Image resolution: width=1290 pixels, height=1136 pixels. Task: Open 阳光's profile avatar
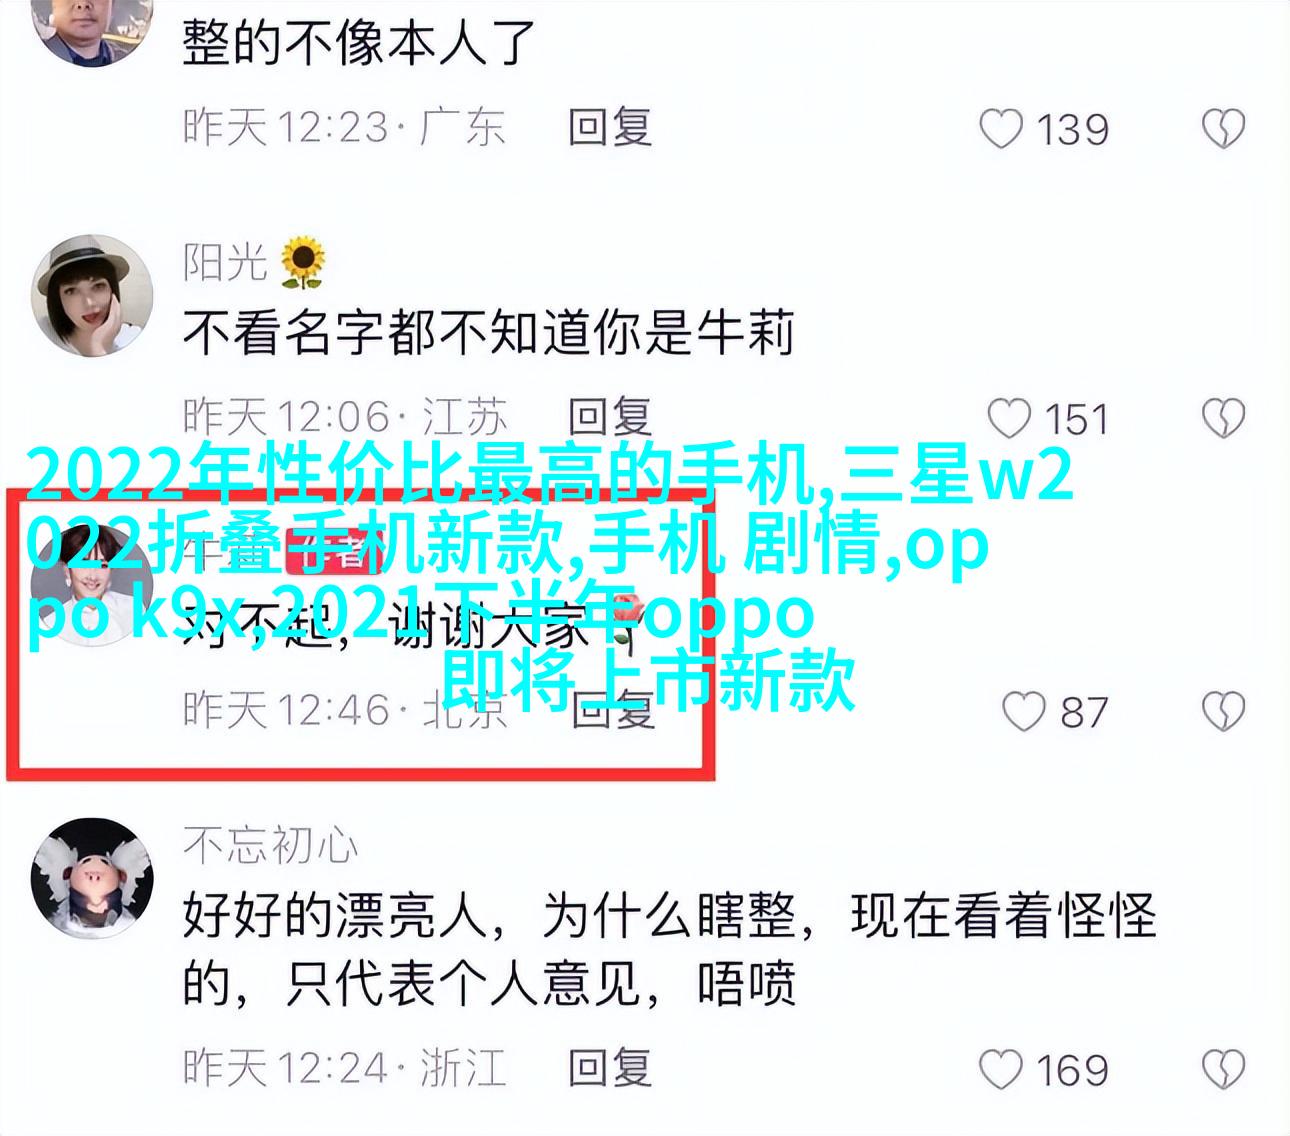tap(92, 296)
